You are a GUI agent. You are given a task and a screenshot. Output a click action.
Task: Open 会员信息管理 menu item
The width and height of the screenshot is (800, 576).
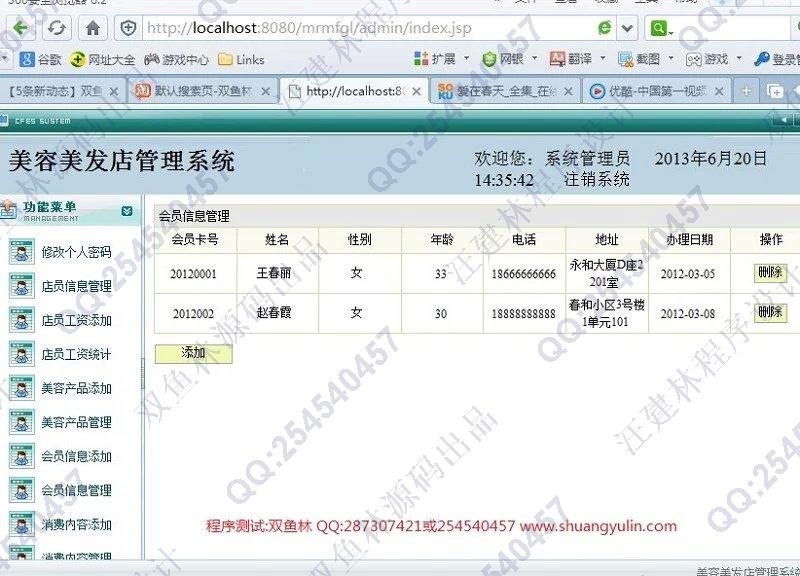76,490
